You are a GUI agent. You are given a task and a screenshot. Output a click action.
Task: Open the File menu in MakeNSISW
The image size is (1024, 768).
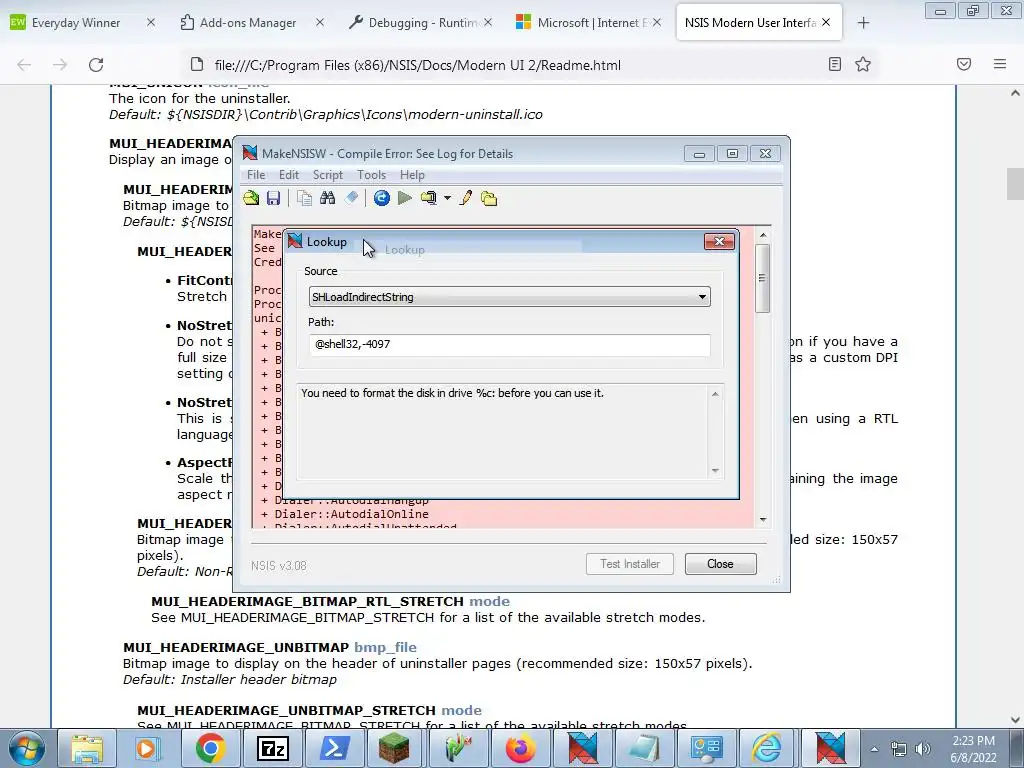[x=256, y=175]
